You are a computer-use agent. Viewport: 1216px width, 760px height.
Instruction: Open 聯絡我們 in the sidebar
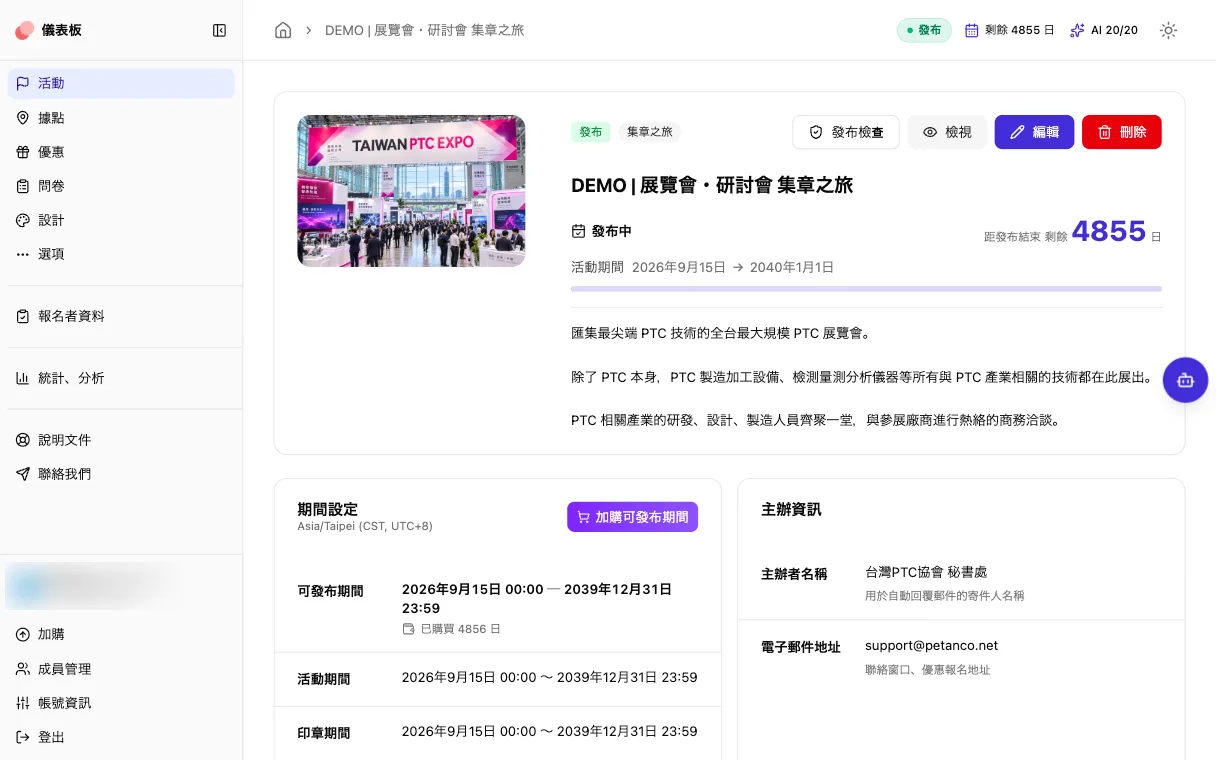coord(121,474)
